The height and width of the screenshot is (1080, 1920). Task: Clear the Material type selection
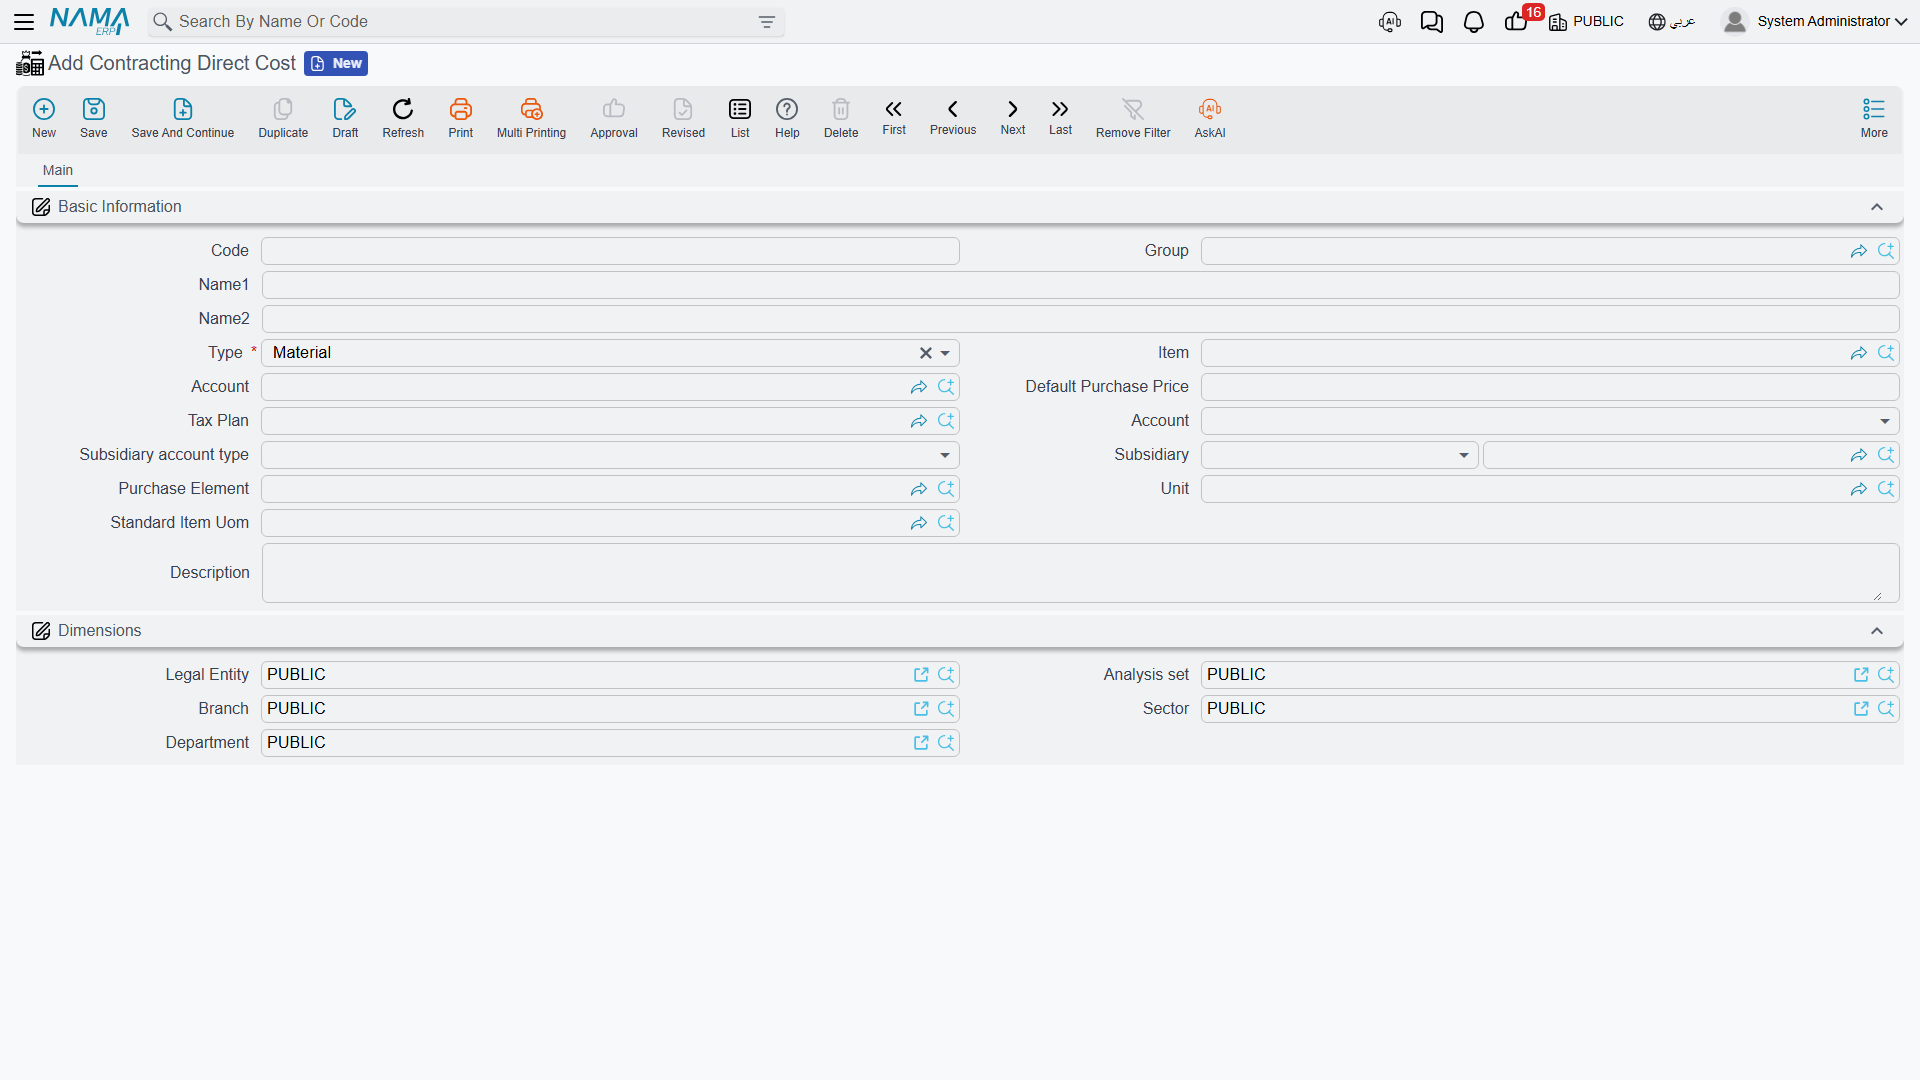pos(926,353)
